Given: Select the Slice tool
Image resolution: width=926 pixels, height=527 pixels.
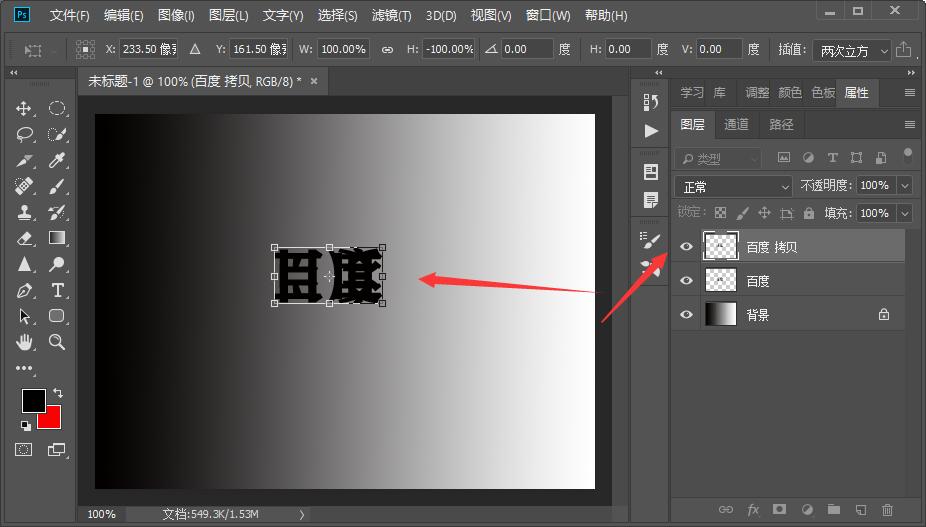Looking at the screenshot, I should tap(24, 160).
